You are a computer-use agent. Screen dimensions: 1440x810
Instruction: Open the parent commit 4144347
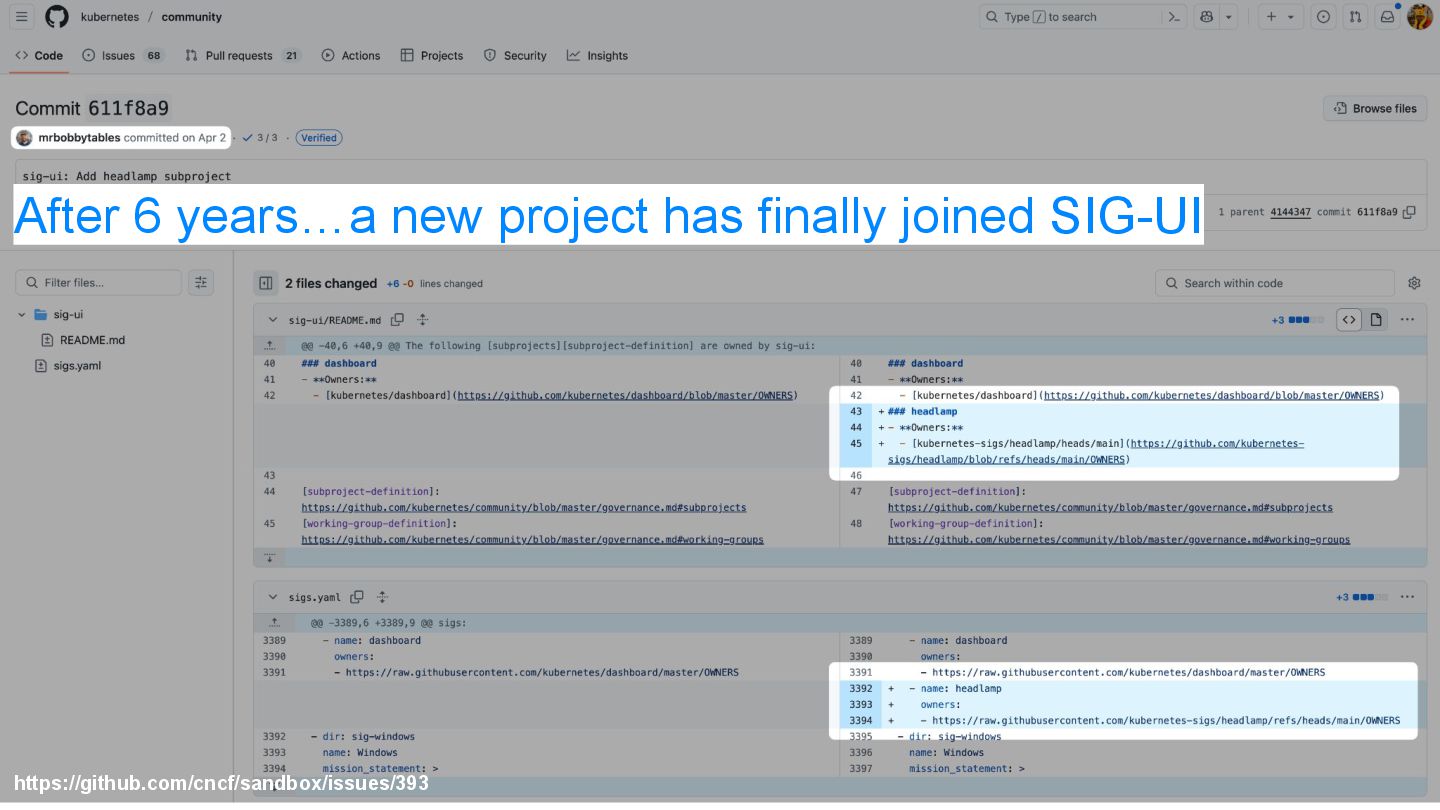1290,212
